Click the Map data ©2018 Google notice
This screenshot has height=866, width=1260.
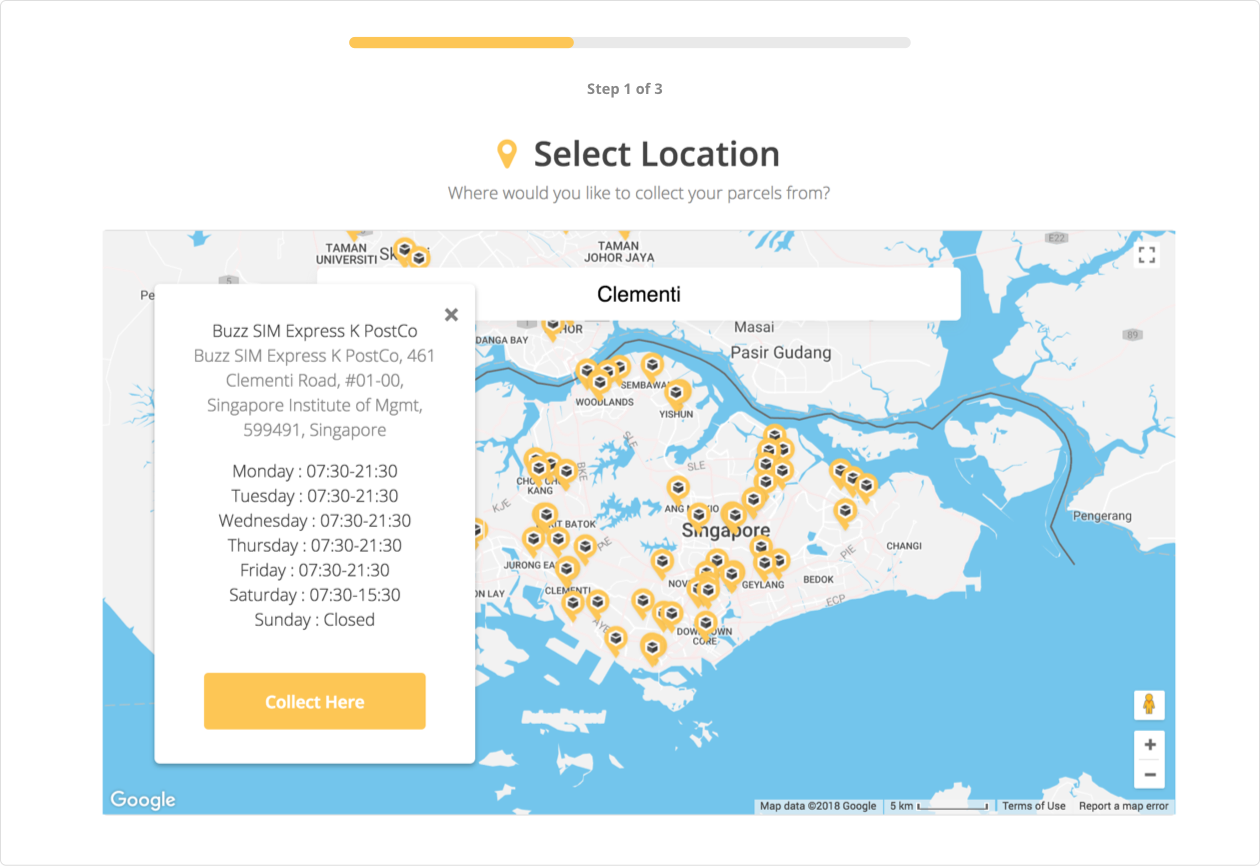(818, 806)
